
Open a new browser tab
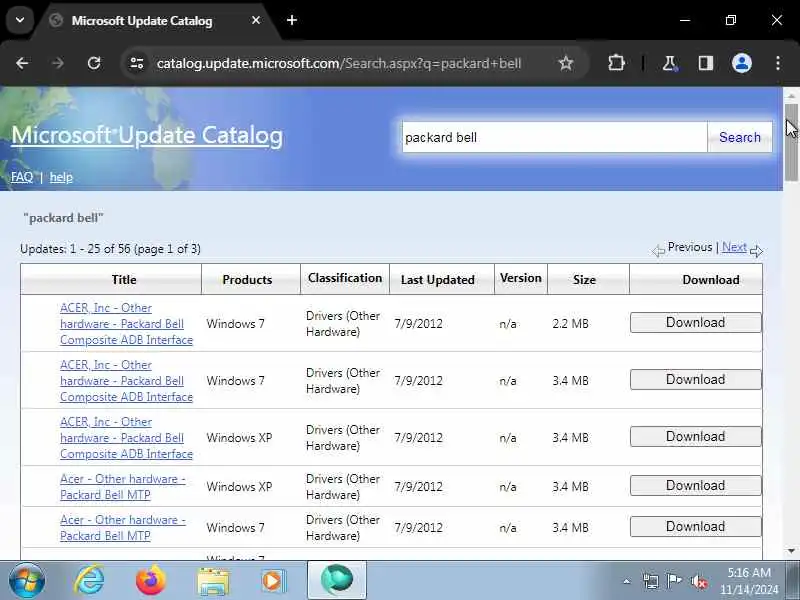[292, 20]
